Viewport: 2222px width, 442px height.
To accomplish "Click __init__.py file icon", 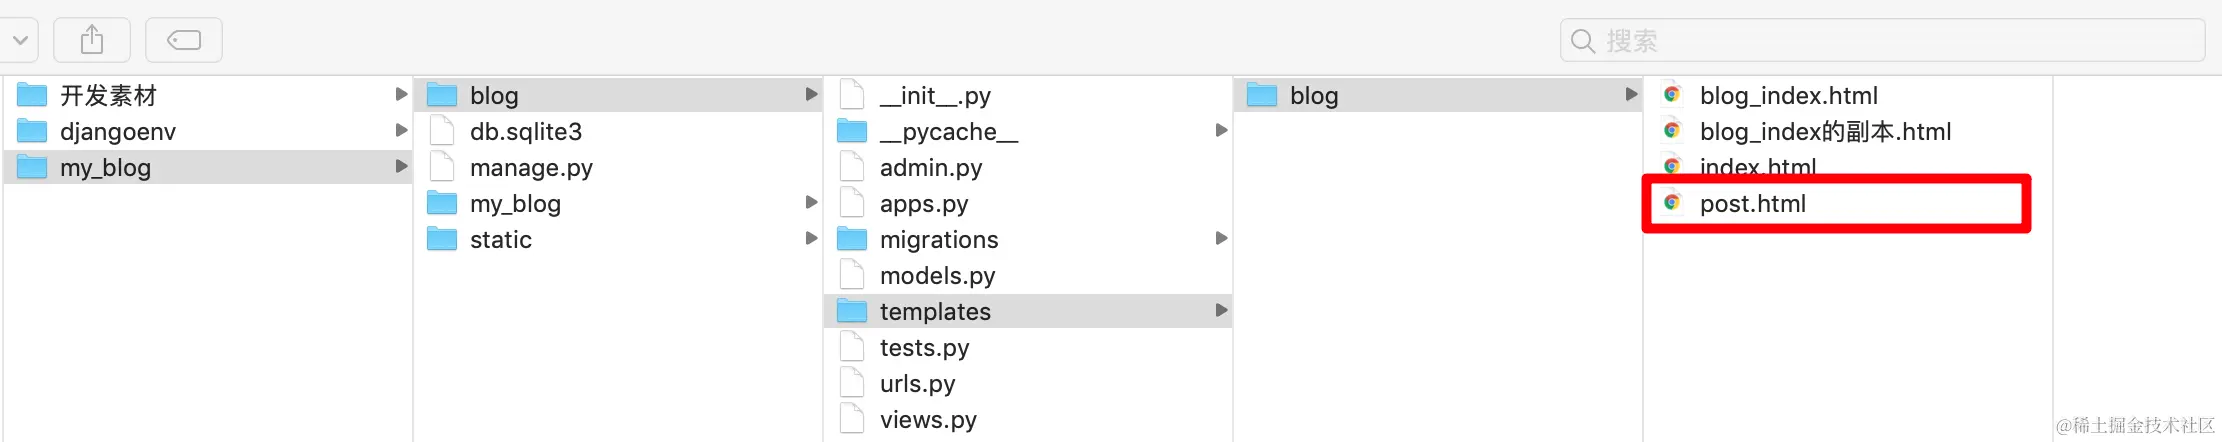I will click(x=852, y=95).
